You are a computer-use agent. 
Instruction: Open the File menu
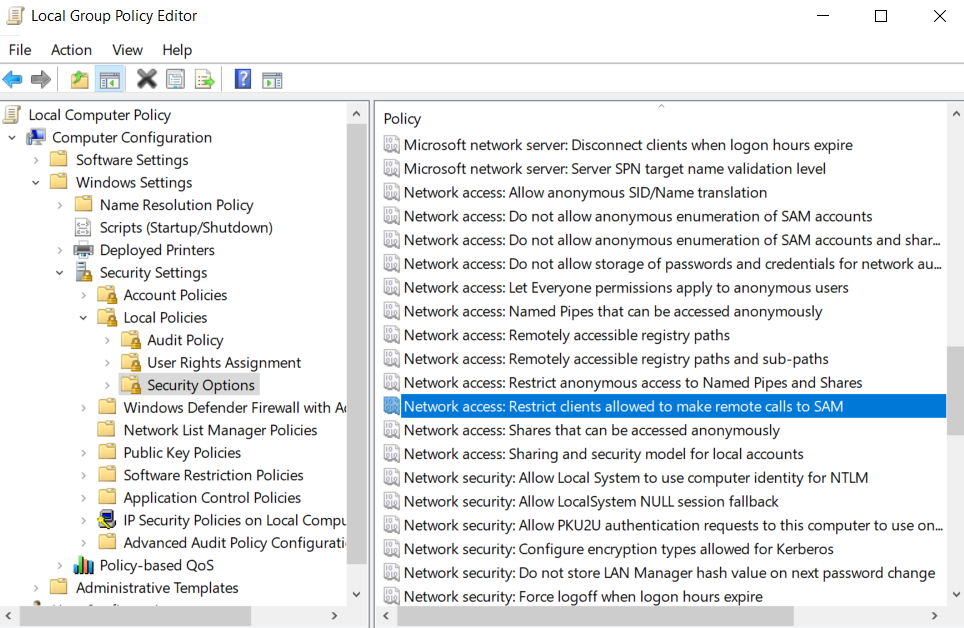tap(19, 50)
